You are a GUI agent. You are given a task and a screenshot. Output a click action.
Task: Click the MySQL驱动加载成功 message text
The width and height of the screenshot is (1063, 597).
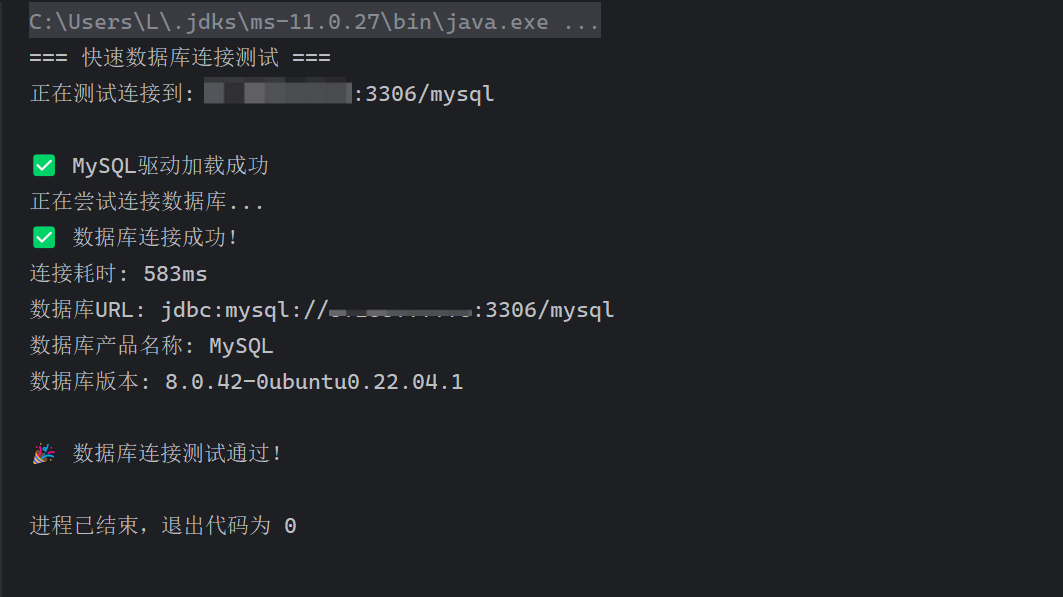[x=170, y=166]
